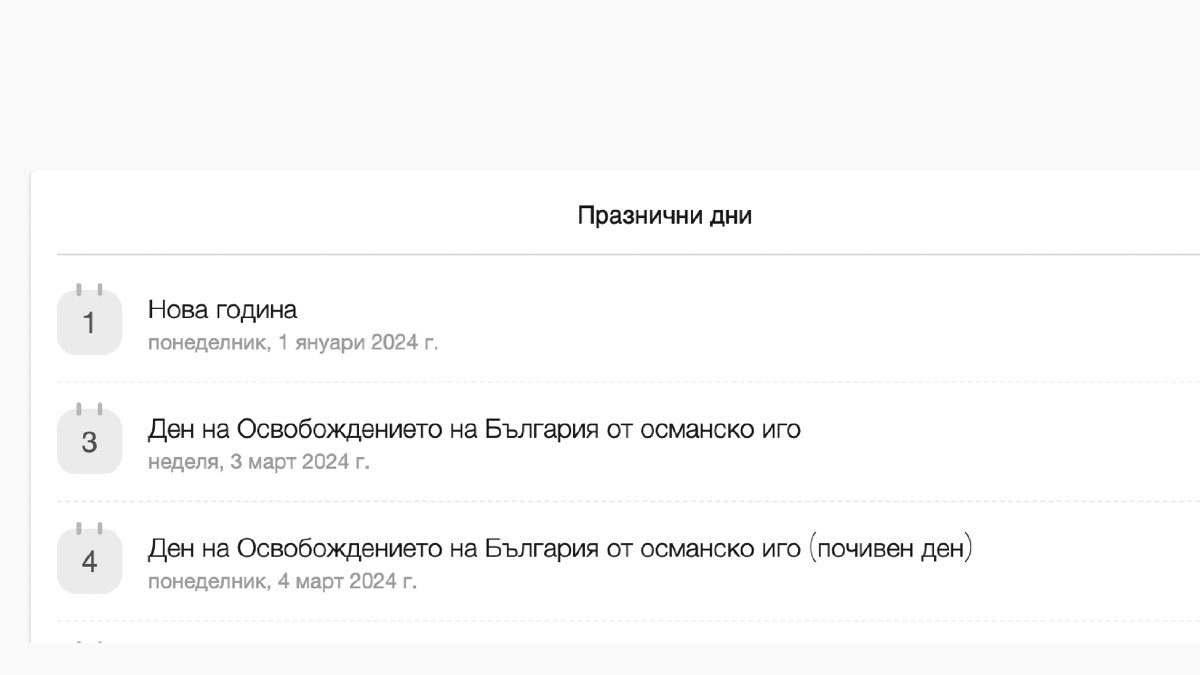Click date 'понеделник, 4 март 2024 г.'
Screen dimensions: 1200x675
pos(283,581)
